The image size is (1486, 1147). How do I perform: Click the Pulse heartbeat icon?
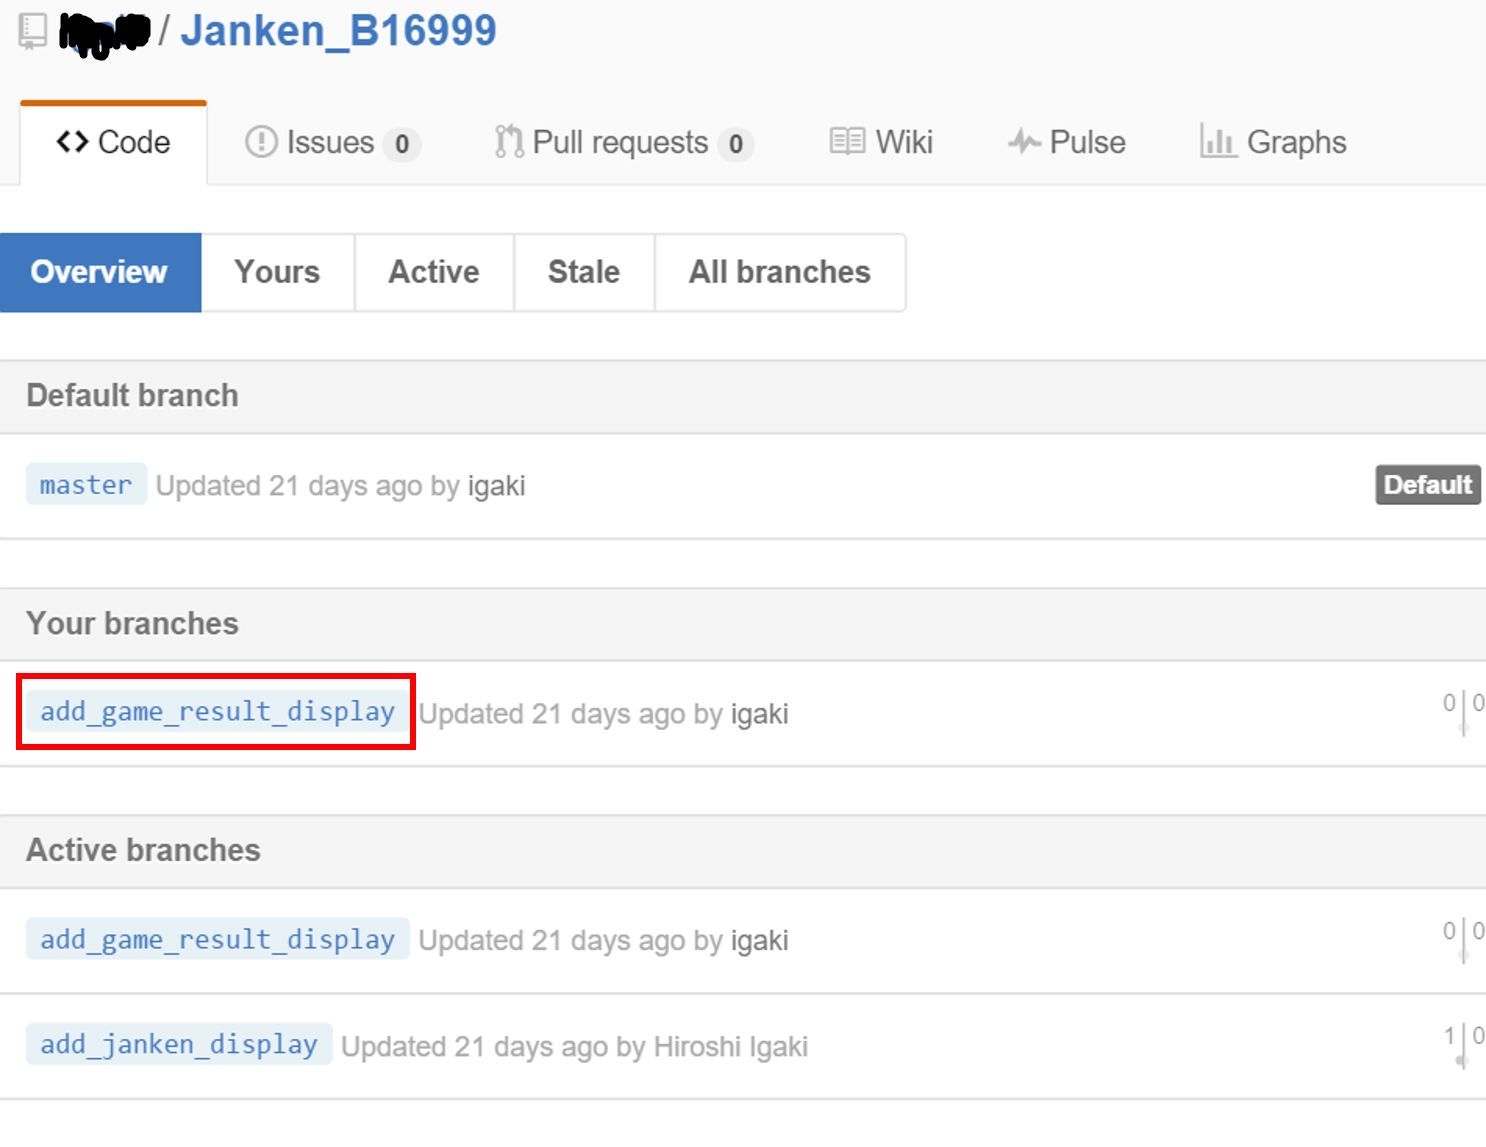coord(1024,142)
